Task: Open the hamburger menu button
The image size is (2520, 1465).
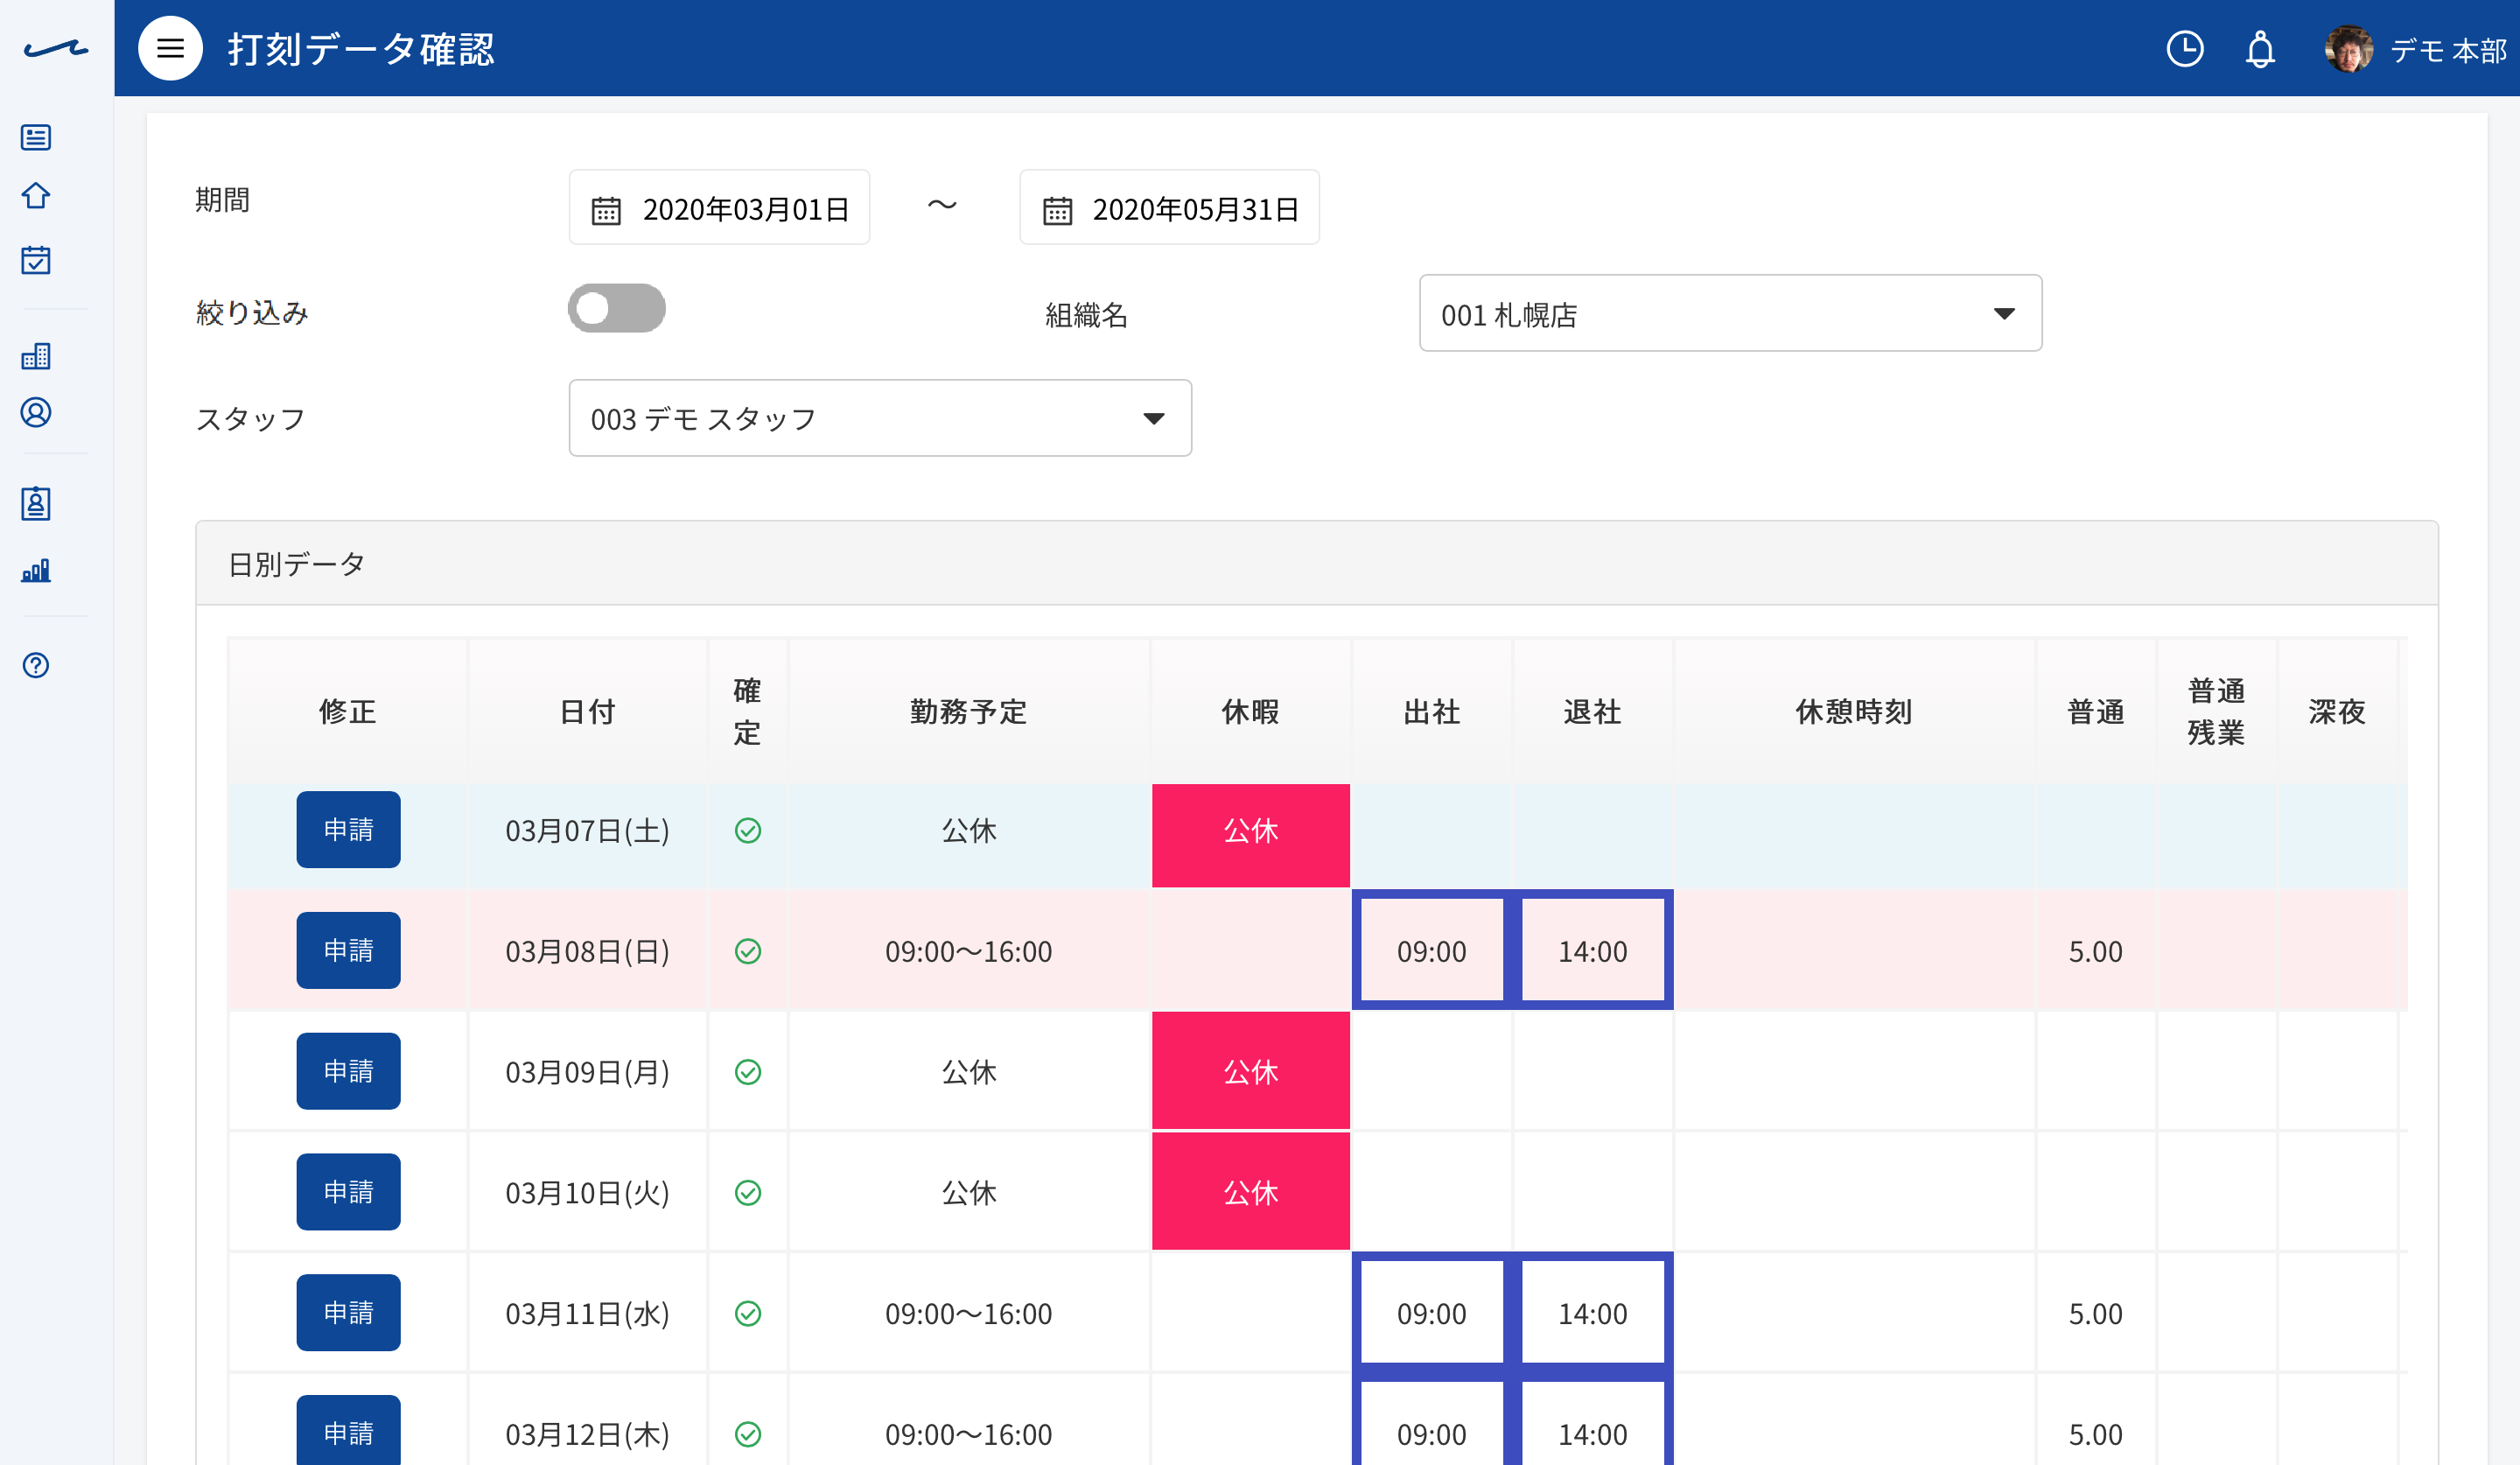Action: coord(170,48)
